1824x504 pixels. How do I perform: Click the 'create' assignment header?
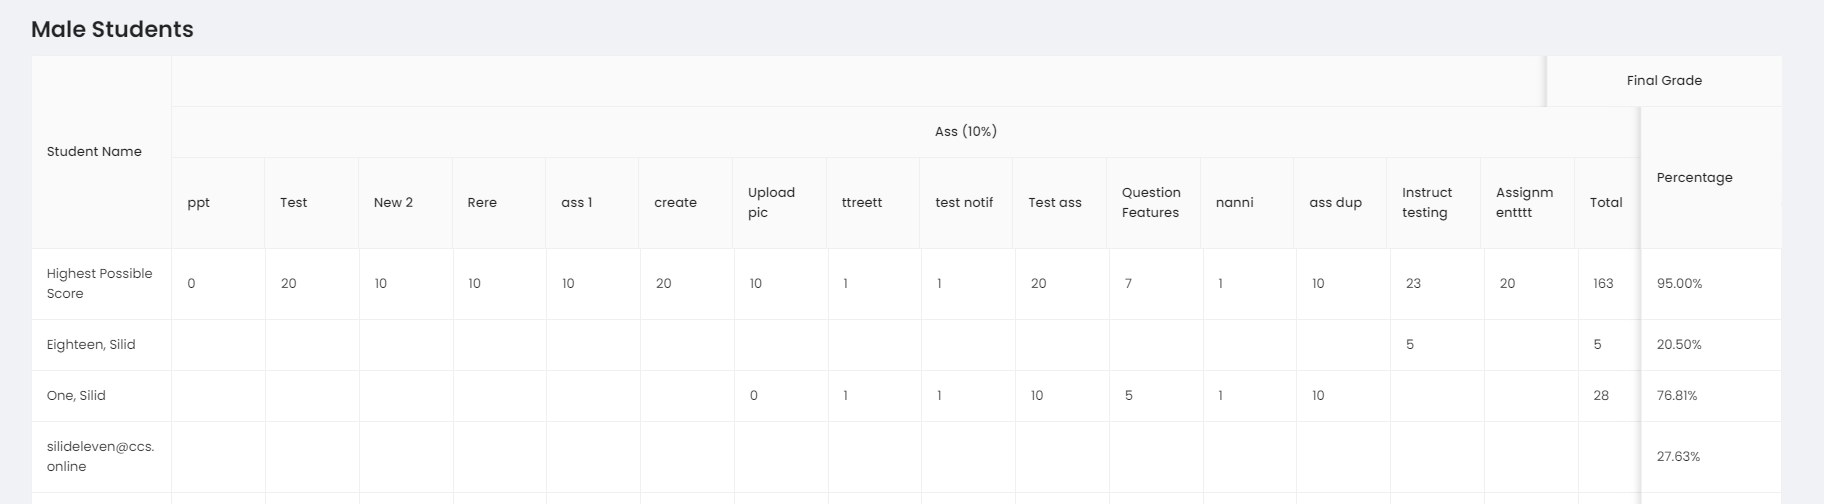pos(675,203)
